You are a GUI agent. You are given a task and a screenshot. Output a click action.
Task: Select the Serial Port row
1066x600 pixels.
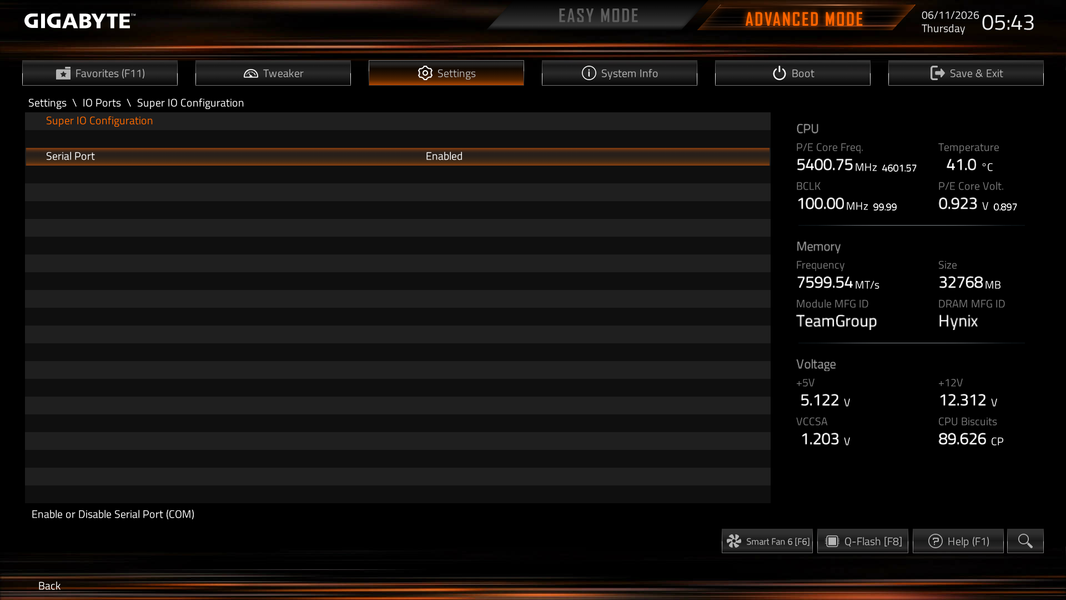click(398, 156)
